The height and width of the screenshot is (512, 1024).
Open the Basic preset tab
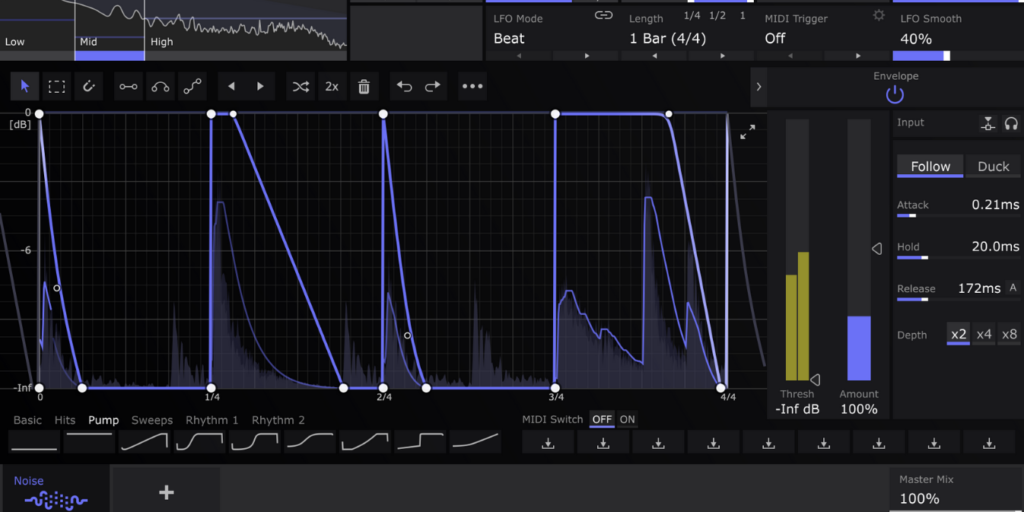(27, 420)
